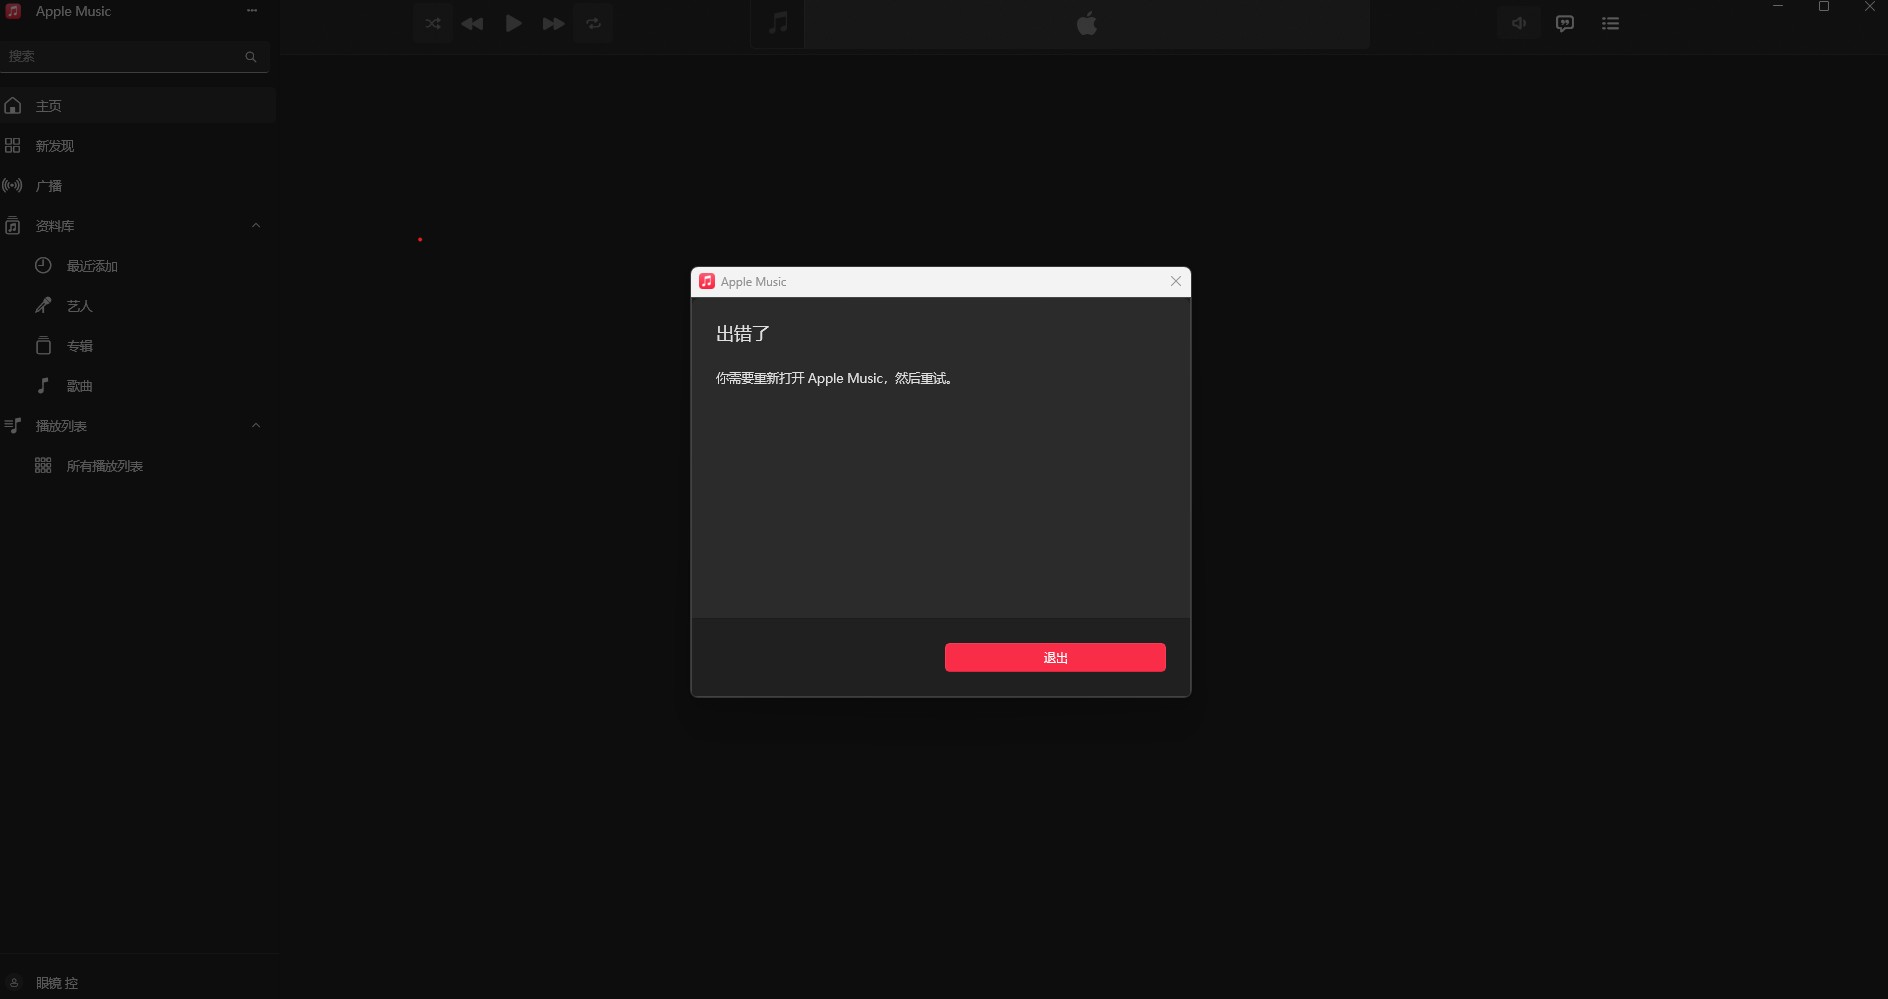This screenshot has width=1888, height=999.
Task: Open 广播 radio section
Action: coord(138,185)
